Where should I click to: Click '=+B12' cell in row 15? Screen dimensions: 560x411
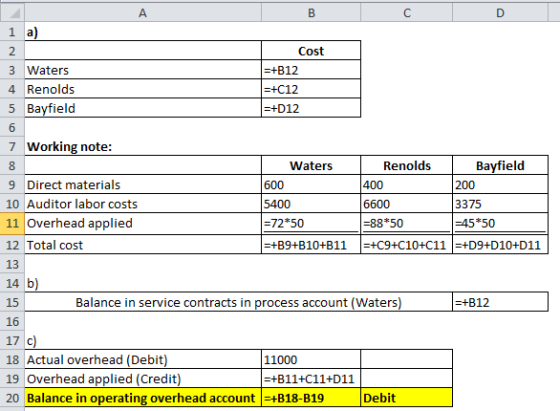pos(500,302)
